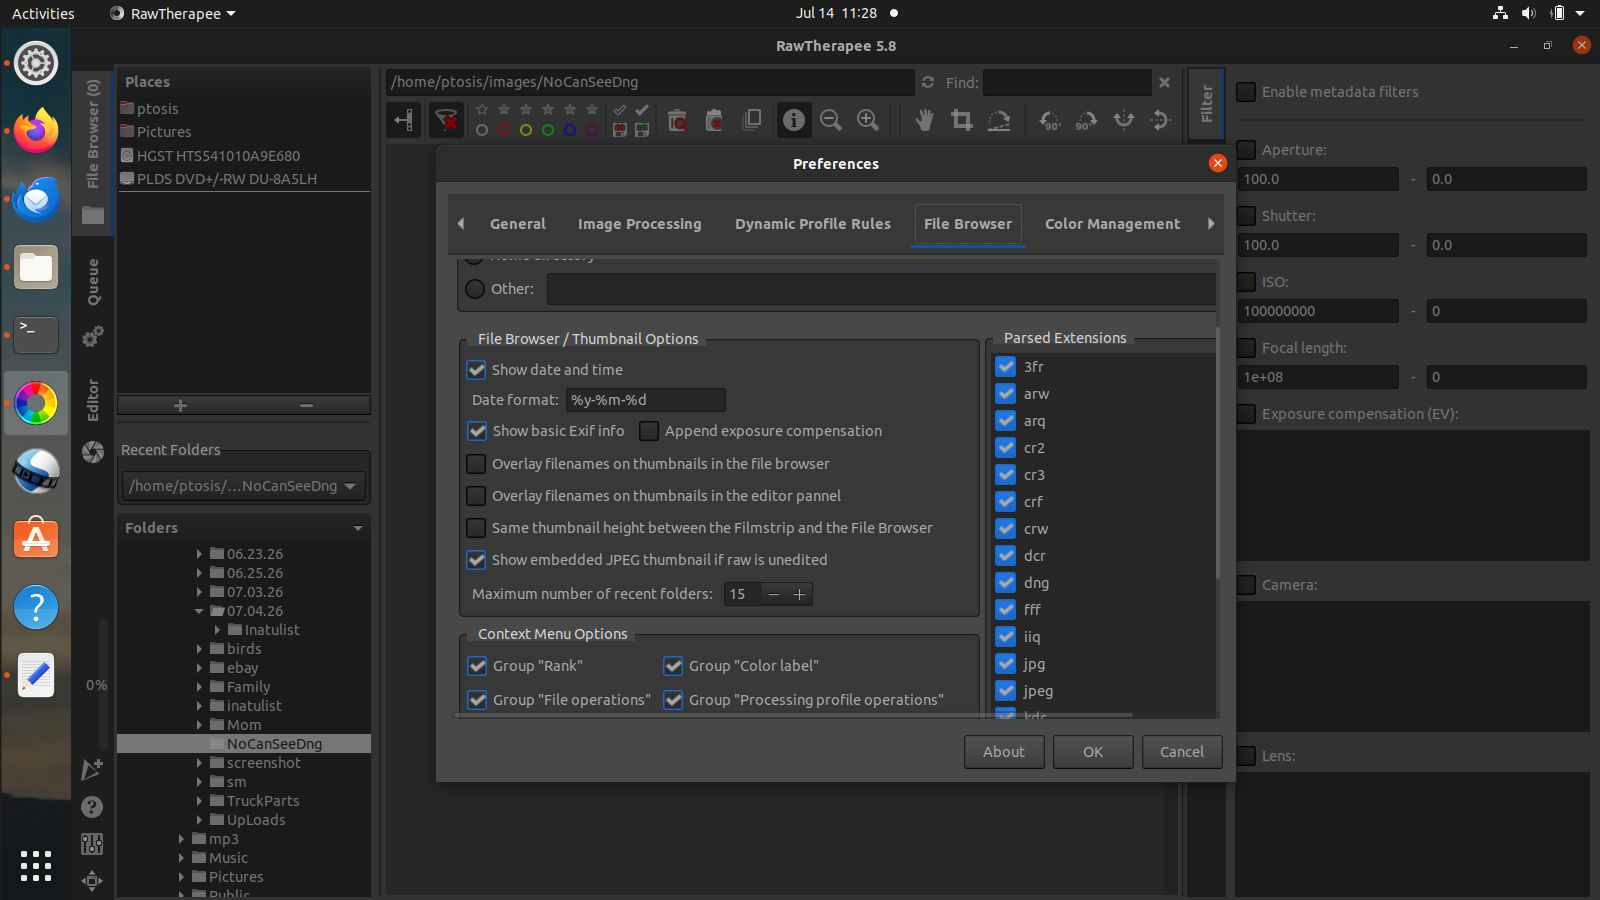Toggle the left panel visibility button

(x=404, y=121)
